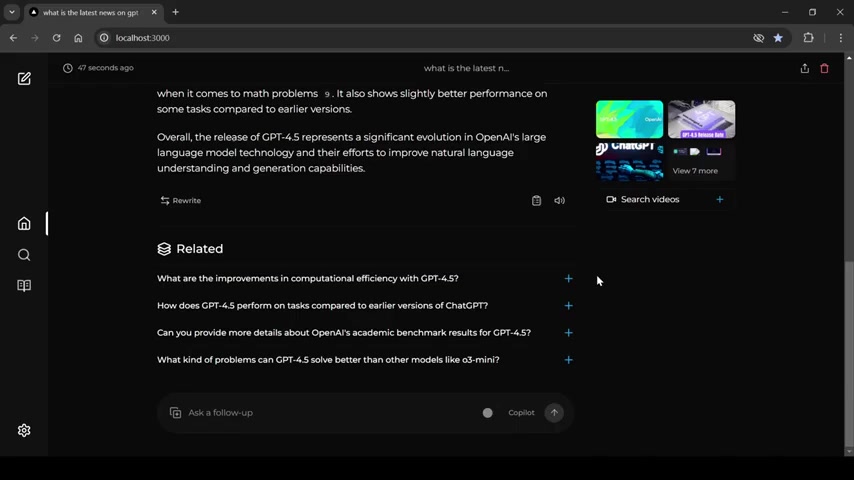Copy the answer with the clipboard icon
854x480 pixels.
(x=536, y=200)
